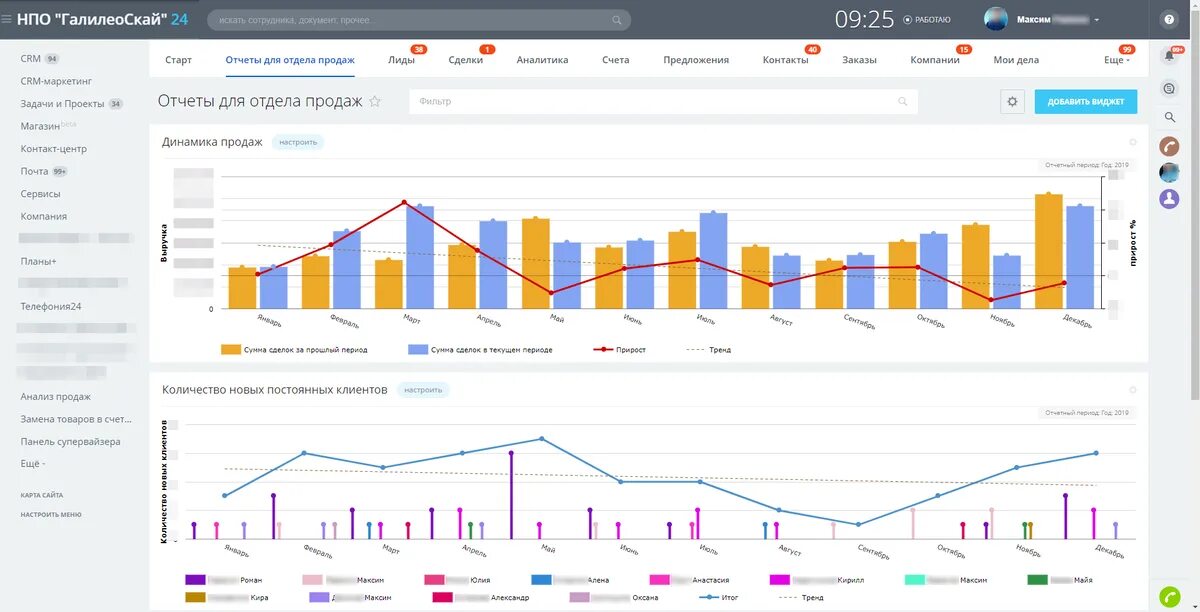Click March peak point on Прирост line
This screenshot has width=1200, height=612.
405,202
